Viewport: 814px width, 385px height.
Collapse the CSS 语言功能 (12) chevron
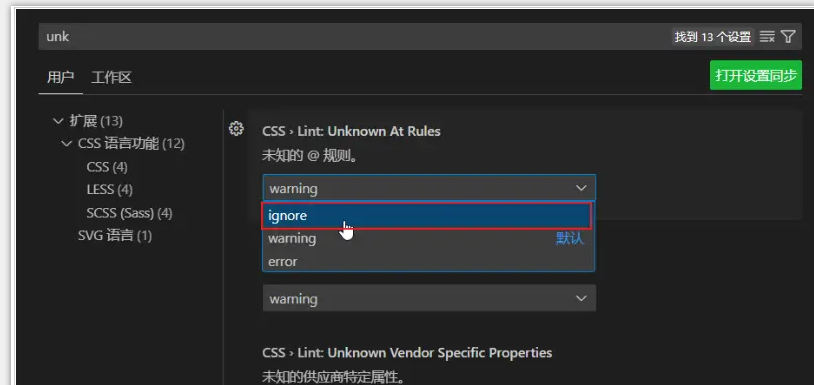click(66, 143)
